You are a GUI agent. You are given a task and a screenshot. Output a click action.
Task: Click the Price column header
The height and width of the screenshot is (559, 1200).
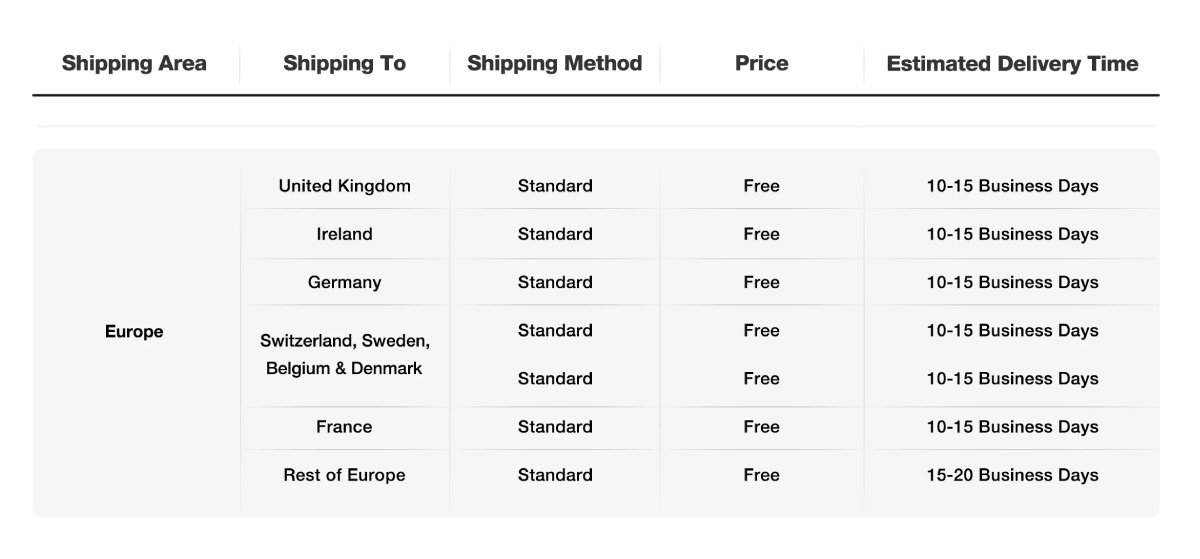tap(761, 64)
